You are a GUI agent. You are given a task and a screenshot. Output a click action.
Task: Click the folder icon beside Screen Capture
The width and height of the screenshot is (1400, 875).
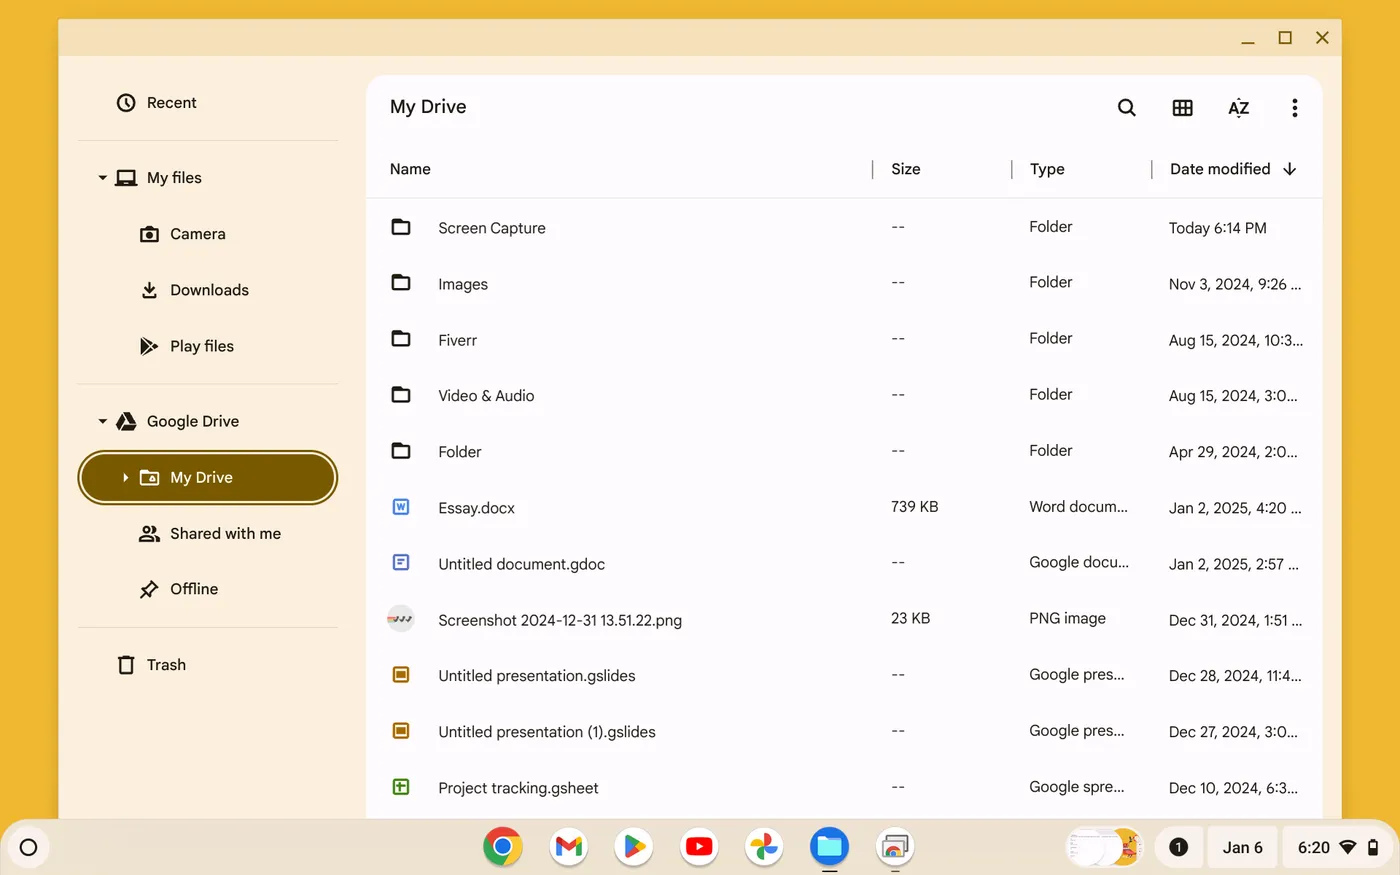[x=401, y=227]
